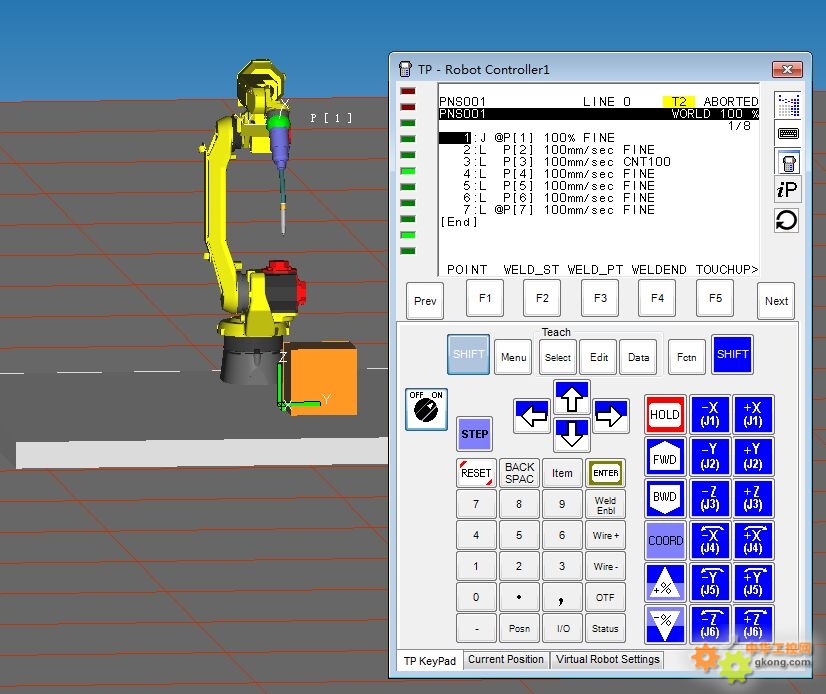Click the ENTER key
This screenshot has height=694, width=826.
coord(605,473)
